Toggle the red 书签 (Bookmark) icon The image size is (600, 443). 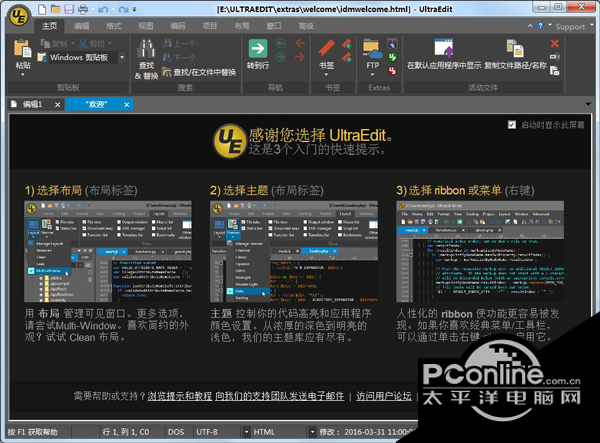[x=326, y=48]
